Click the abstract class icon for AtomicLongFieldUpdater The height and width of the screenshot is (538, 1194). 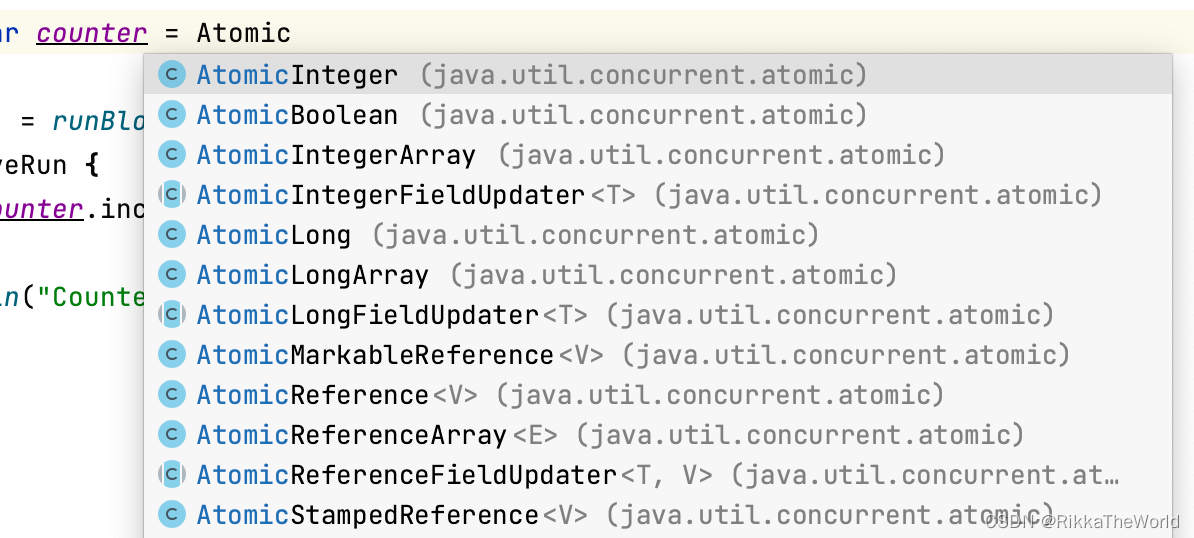tap(173, 315)
